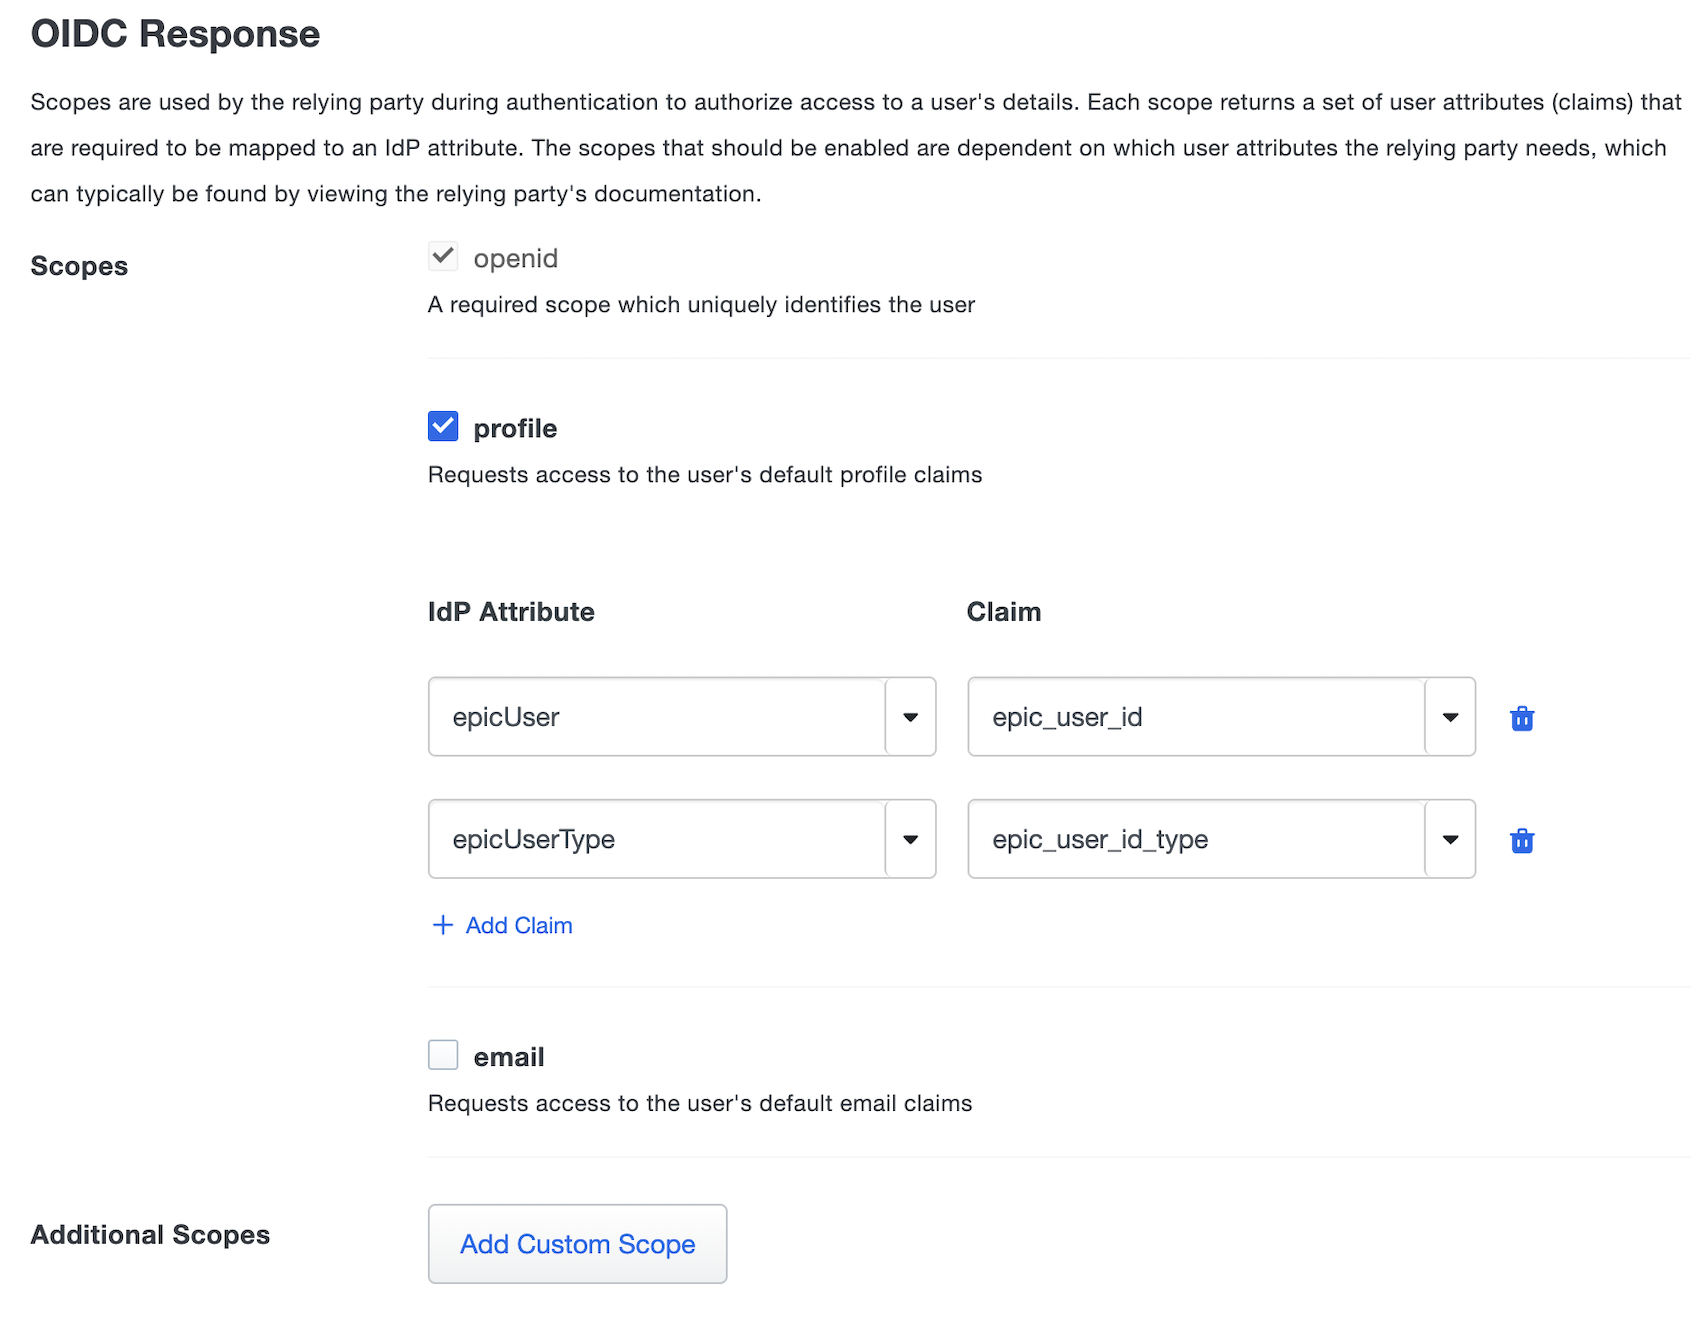Toggle email scope by clicking its label
1700x1328 pixels.
[508, 1055]
